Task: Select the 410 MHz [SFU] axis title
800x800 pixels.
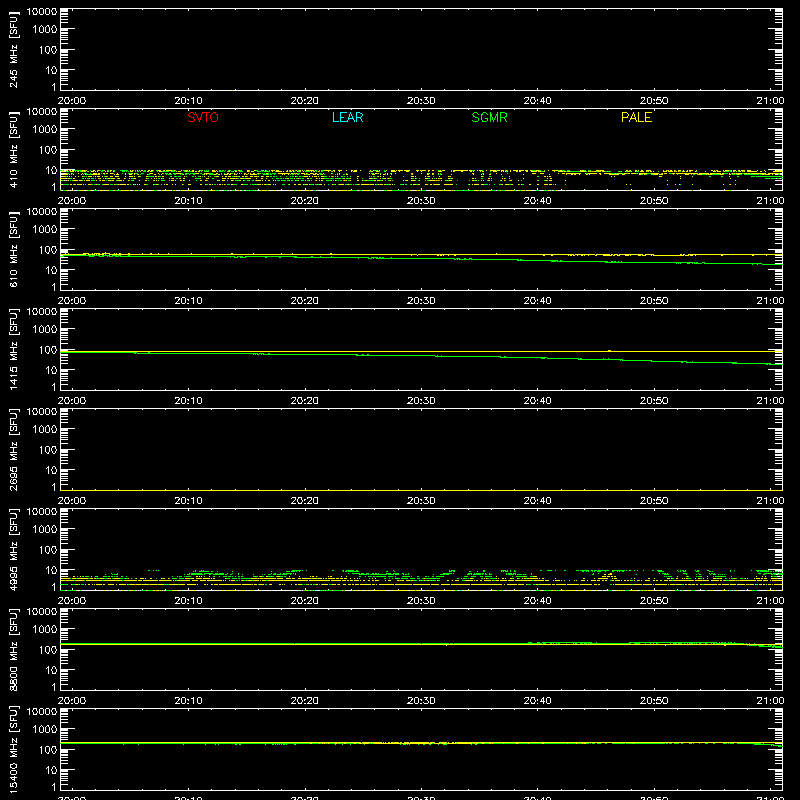Action: (x=13, y=149)
